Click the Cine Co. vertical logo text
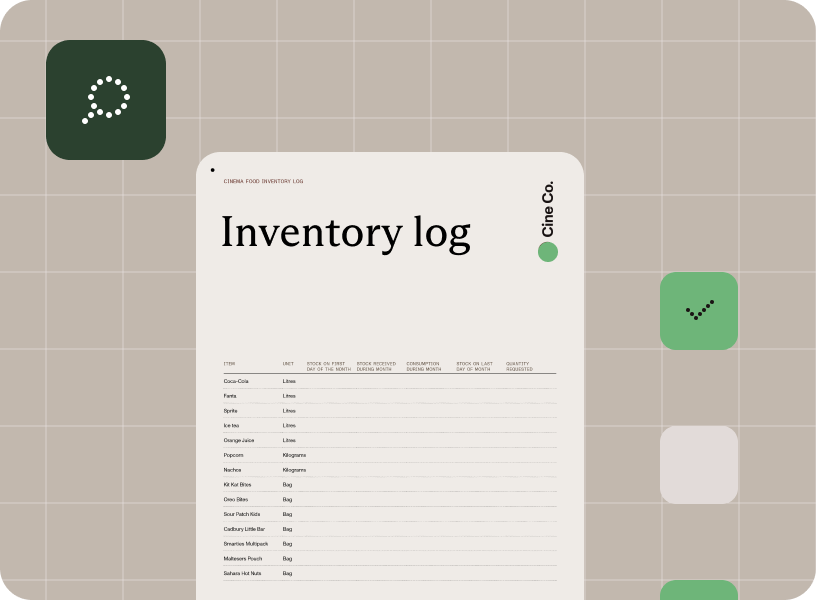 (x=547, y=209)
